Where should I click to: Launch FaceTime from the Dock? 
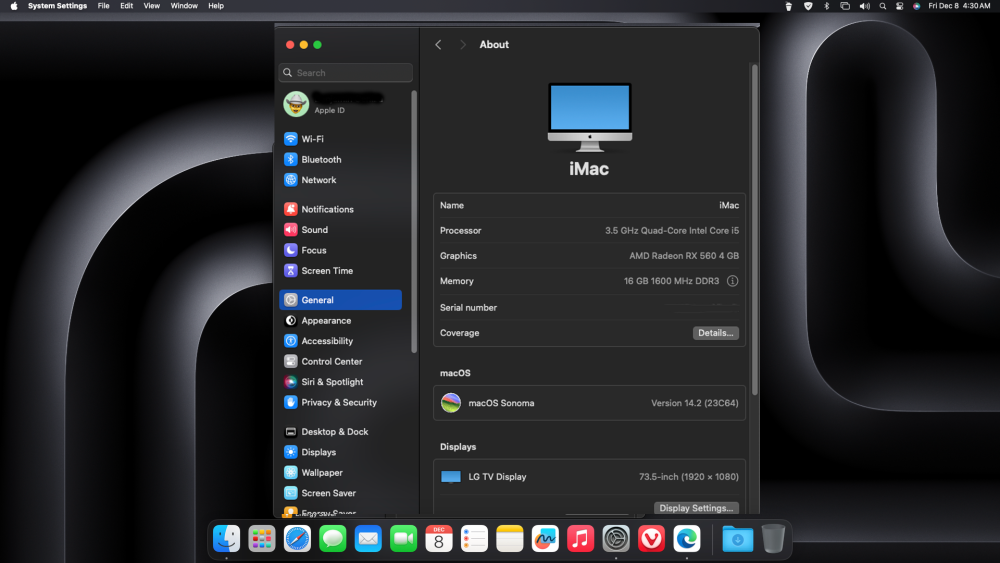tap(404, 539)
